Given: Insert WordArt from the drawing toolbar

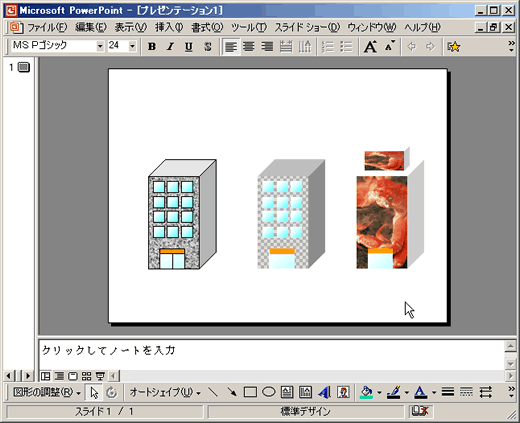Looking at the screenshot, I should point(324,392).
